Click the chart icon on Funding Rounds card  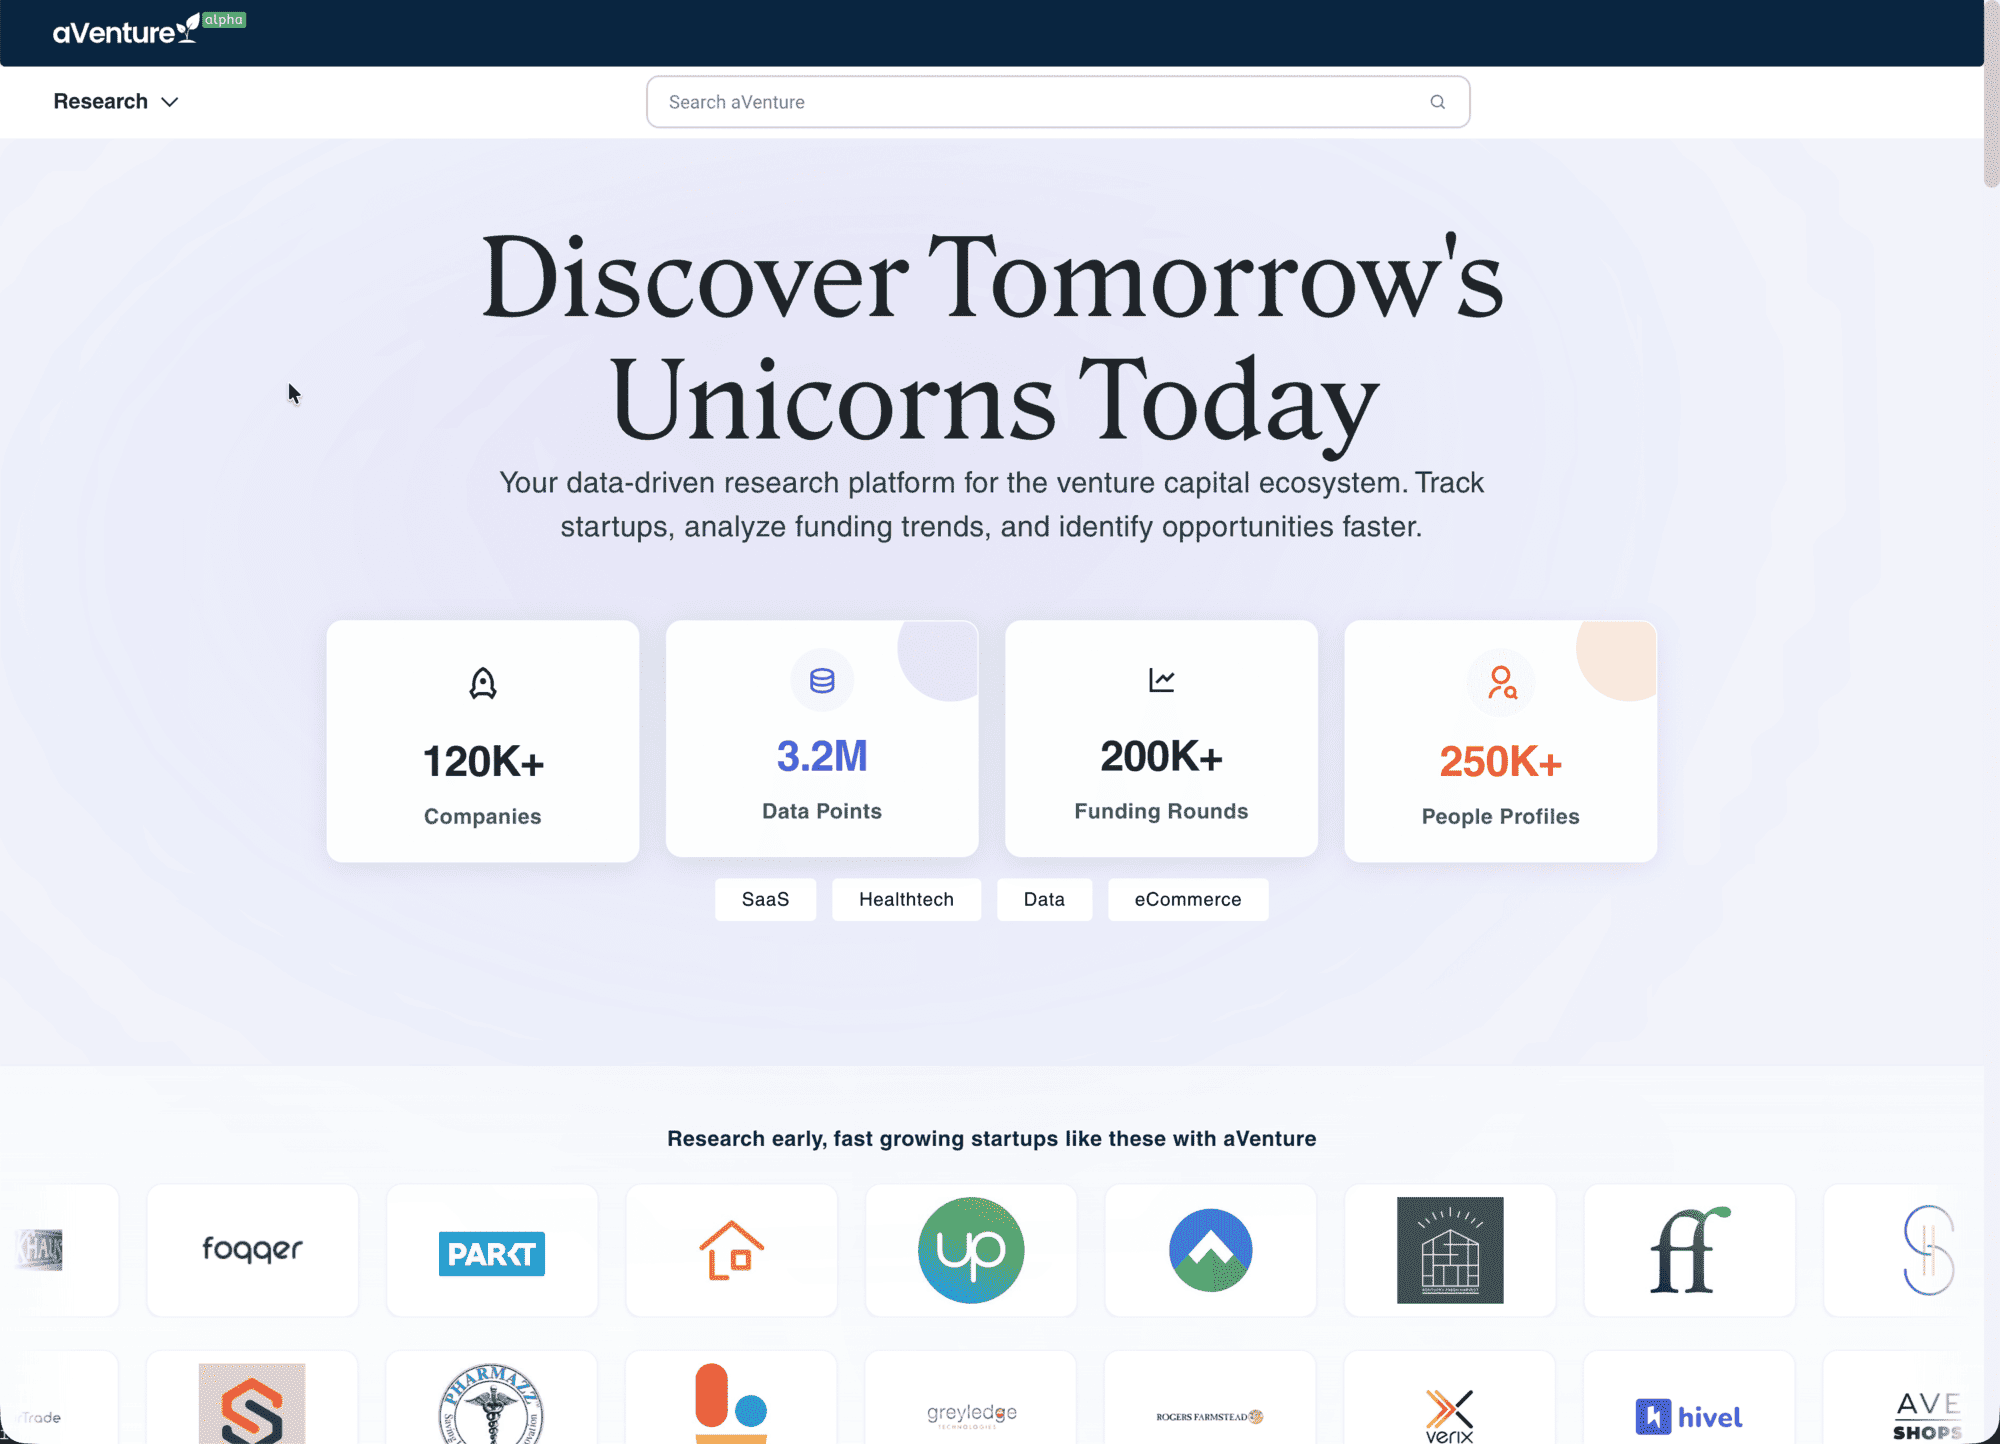(1161, 678)
